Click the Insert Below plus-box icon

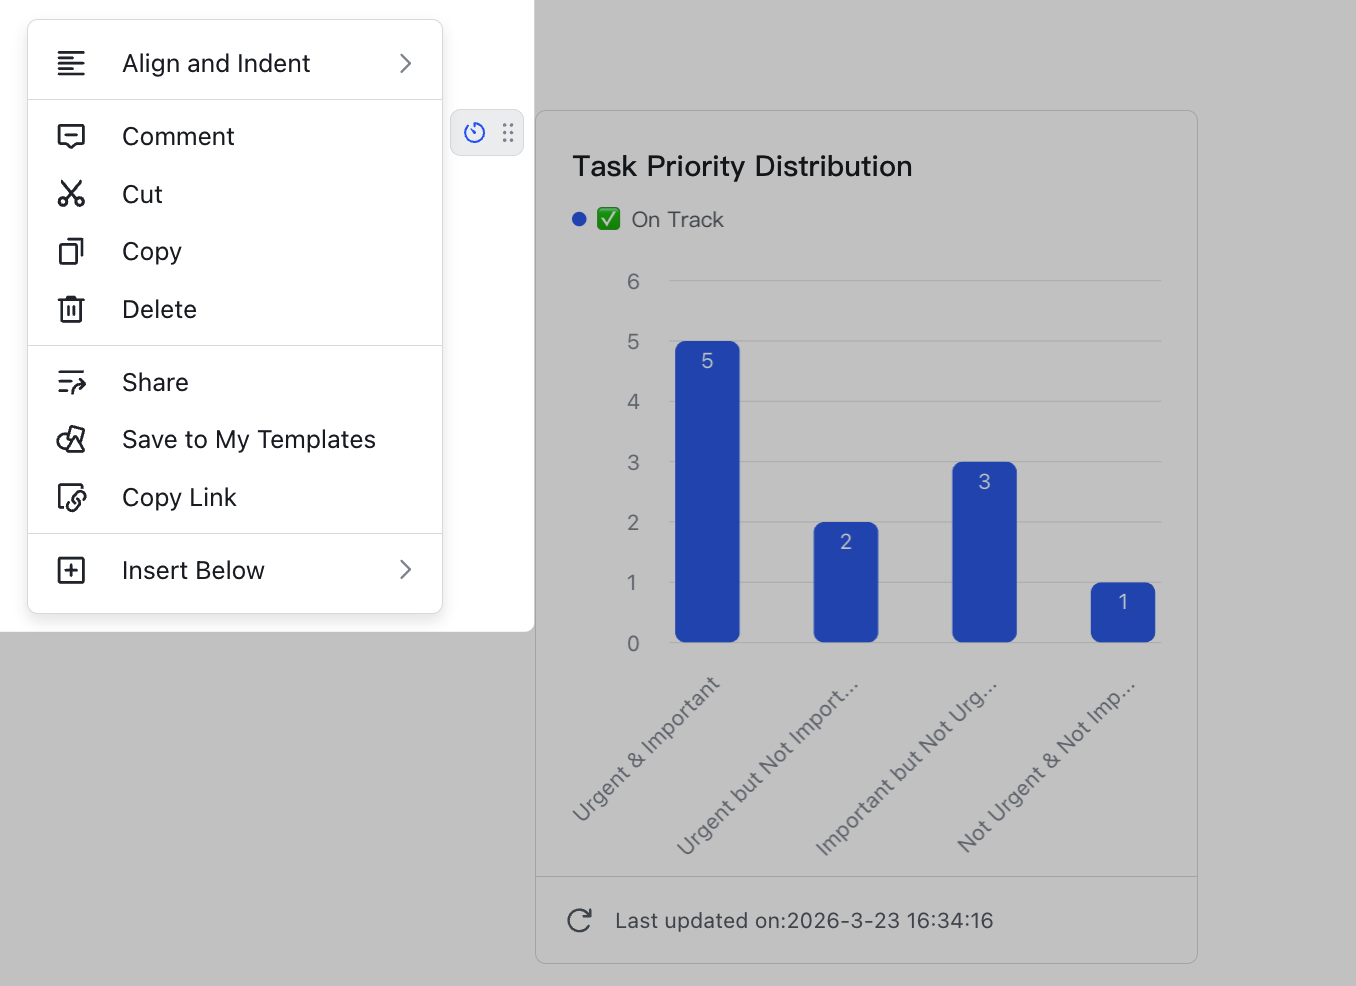(x=71, y=570)
